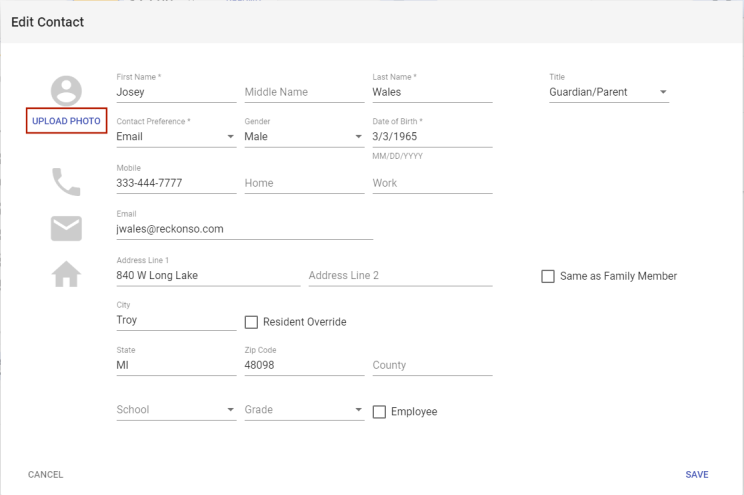This screenshot has width=744, height=495.
Task: Open the Grade dropdown
Action: point(304,410)
